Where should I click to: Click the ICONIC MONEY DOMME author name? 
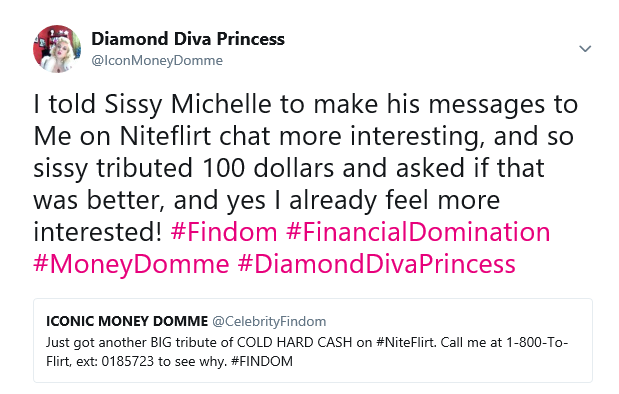click(x=127, y=321)
